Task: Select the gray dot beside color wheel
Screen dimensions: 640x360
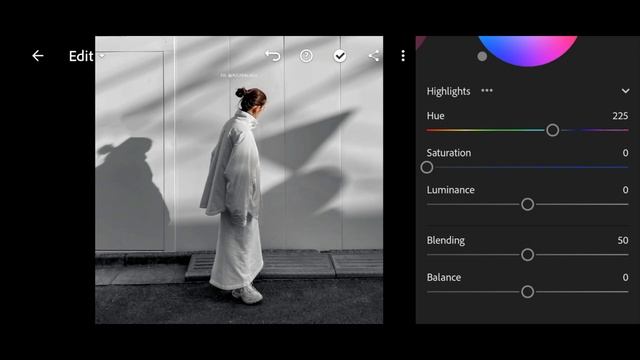Action: click(482, 56)
